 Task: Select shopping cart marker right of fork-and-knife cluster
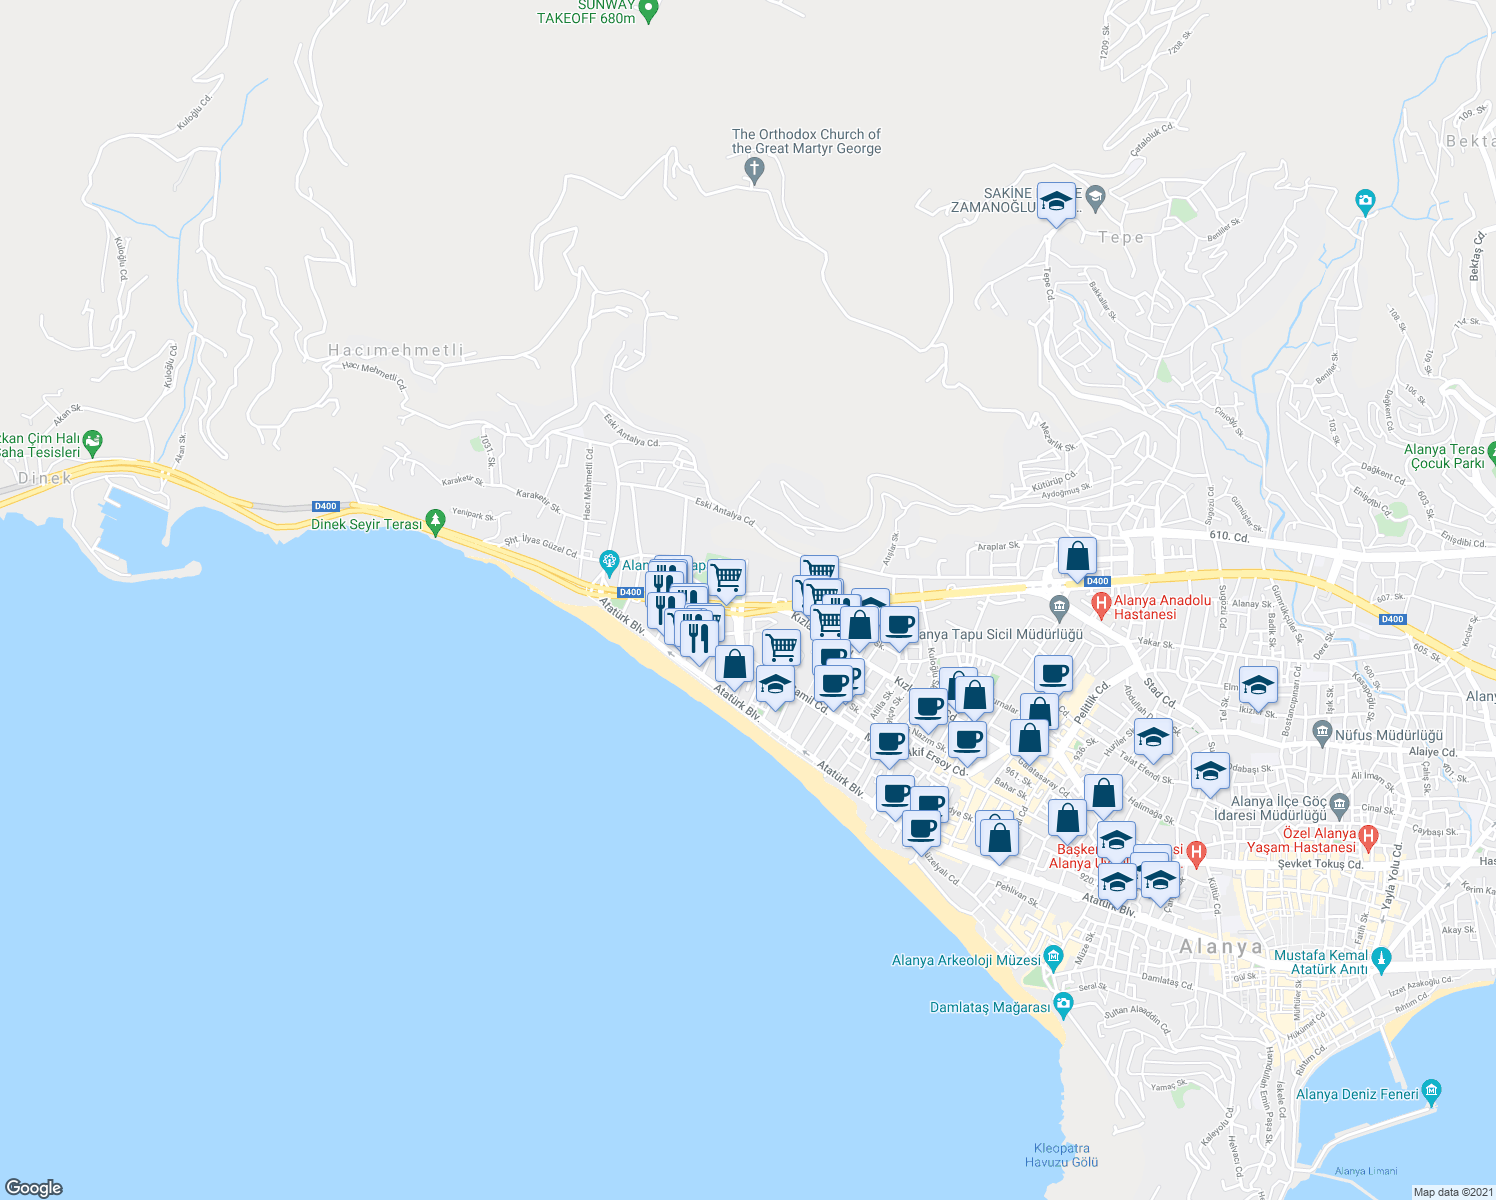click(x=727, y=578)
